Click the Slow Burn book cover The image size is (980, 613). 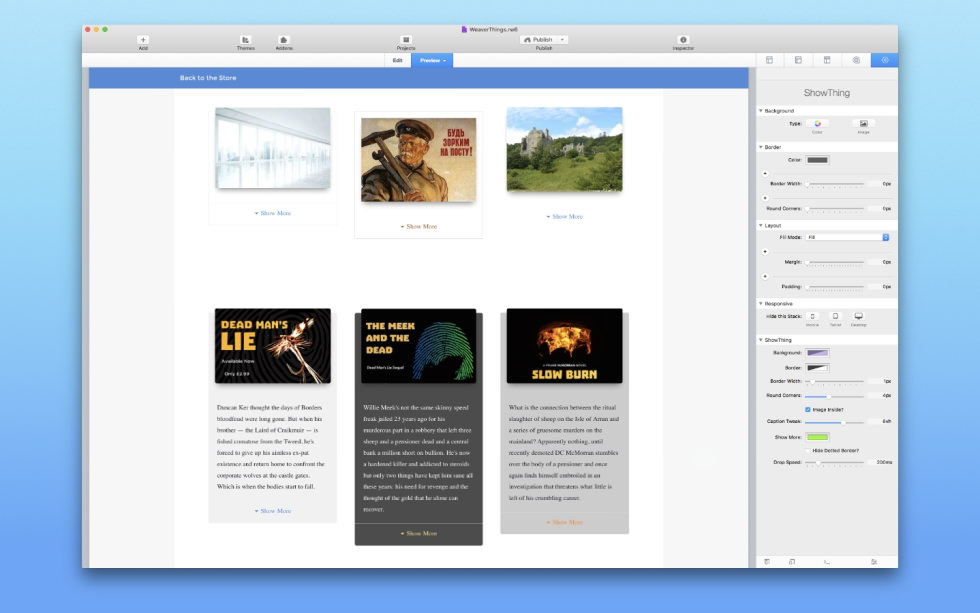tap(564, 346)
